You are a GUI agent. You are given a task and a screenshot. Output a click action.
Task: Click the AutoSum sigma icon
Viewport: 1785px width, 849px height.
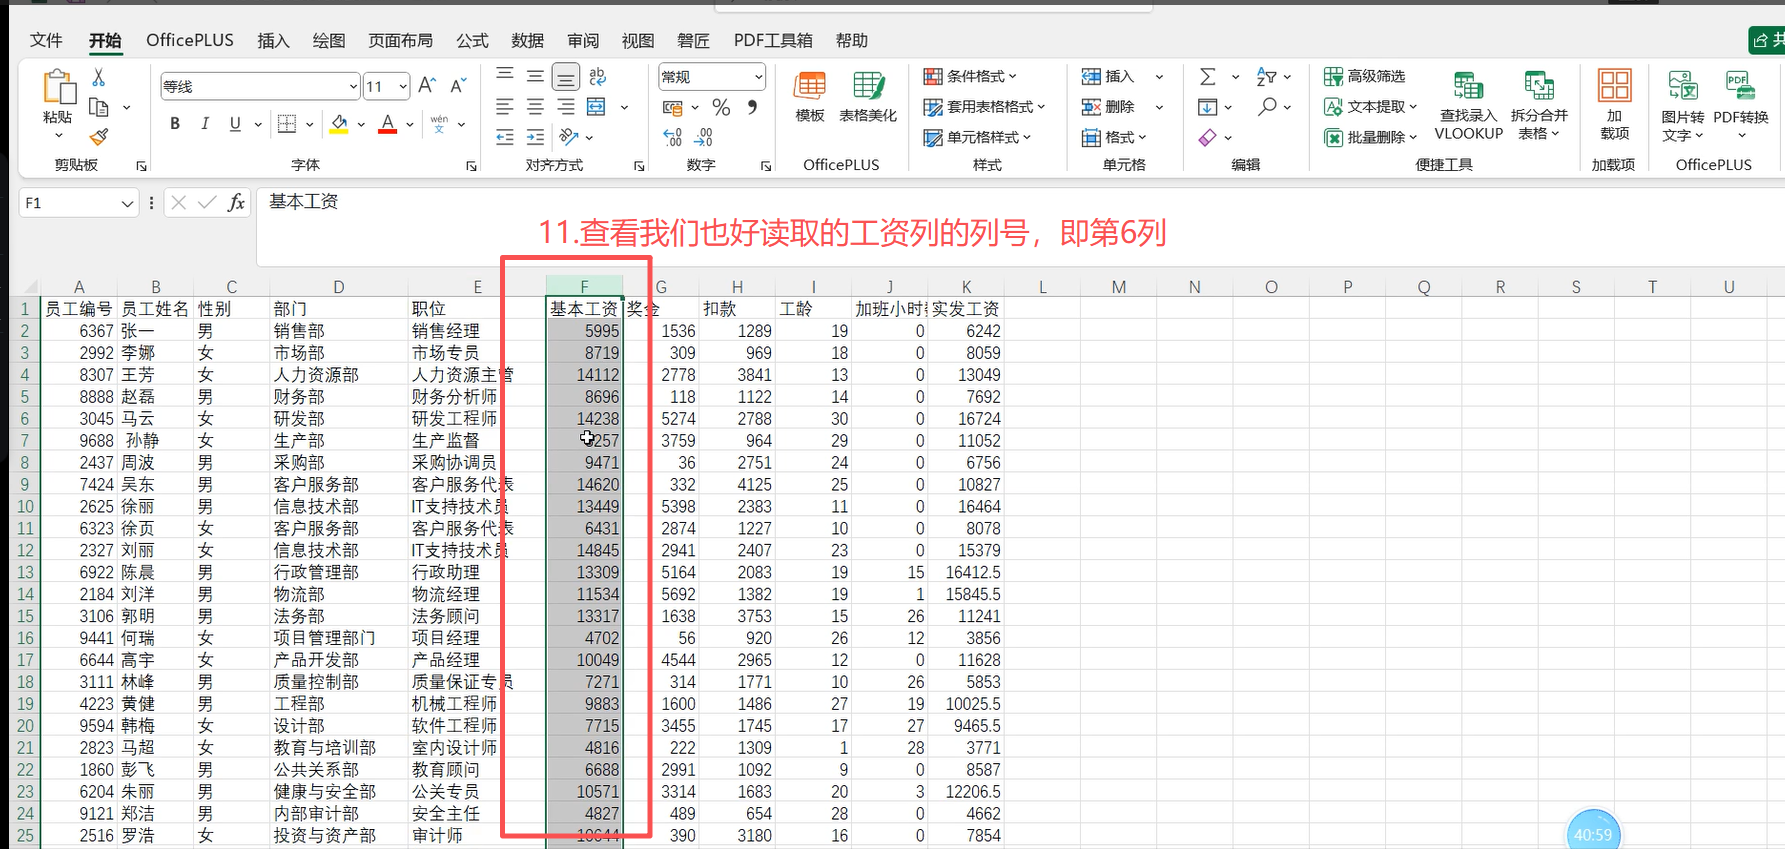(1208, 76)
